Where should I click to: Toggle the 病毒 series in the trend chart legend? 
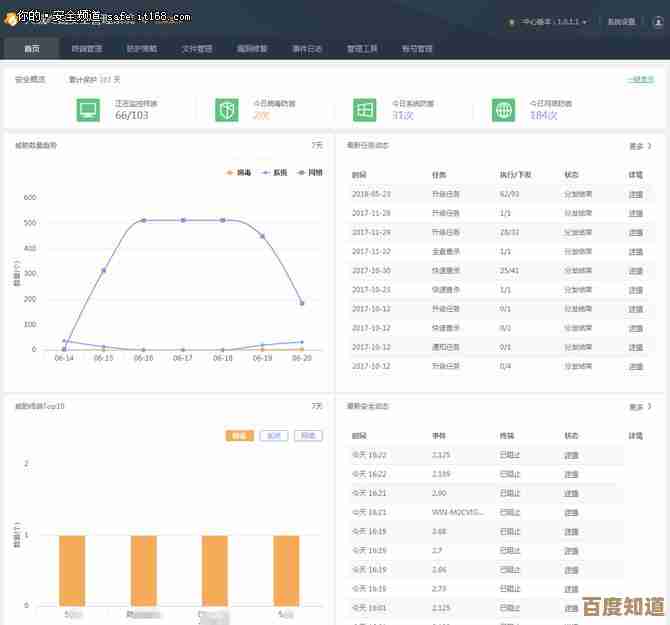coord(238,173)
